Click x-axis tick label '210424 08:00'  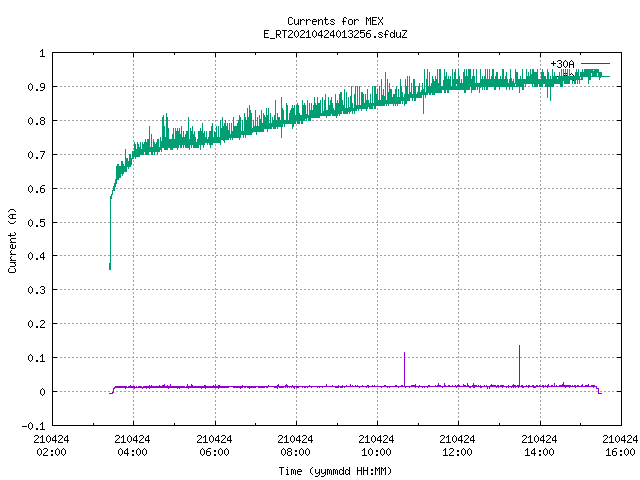coord(295,446)
